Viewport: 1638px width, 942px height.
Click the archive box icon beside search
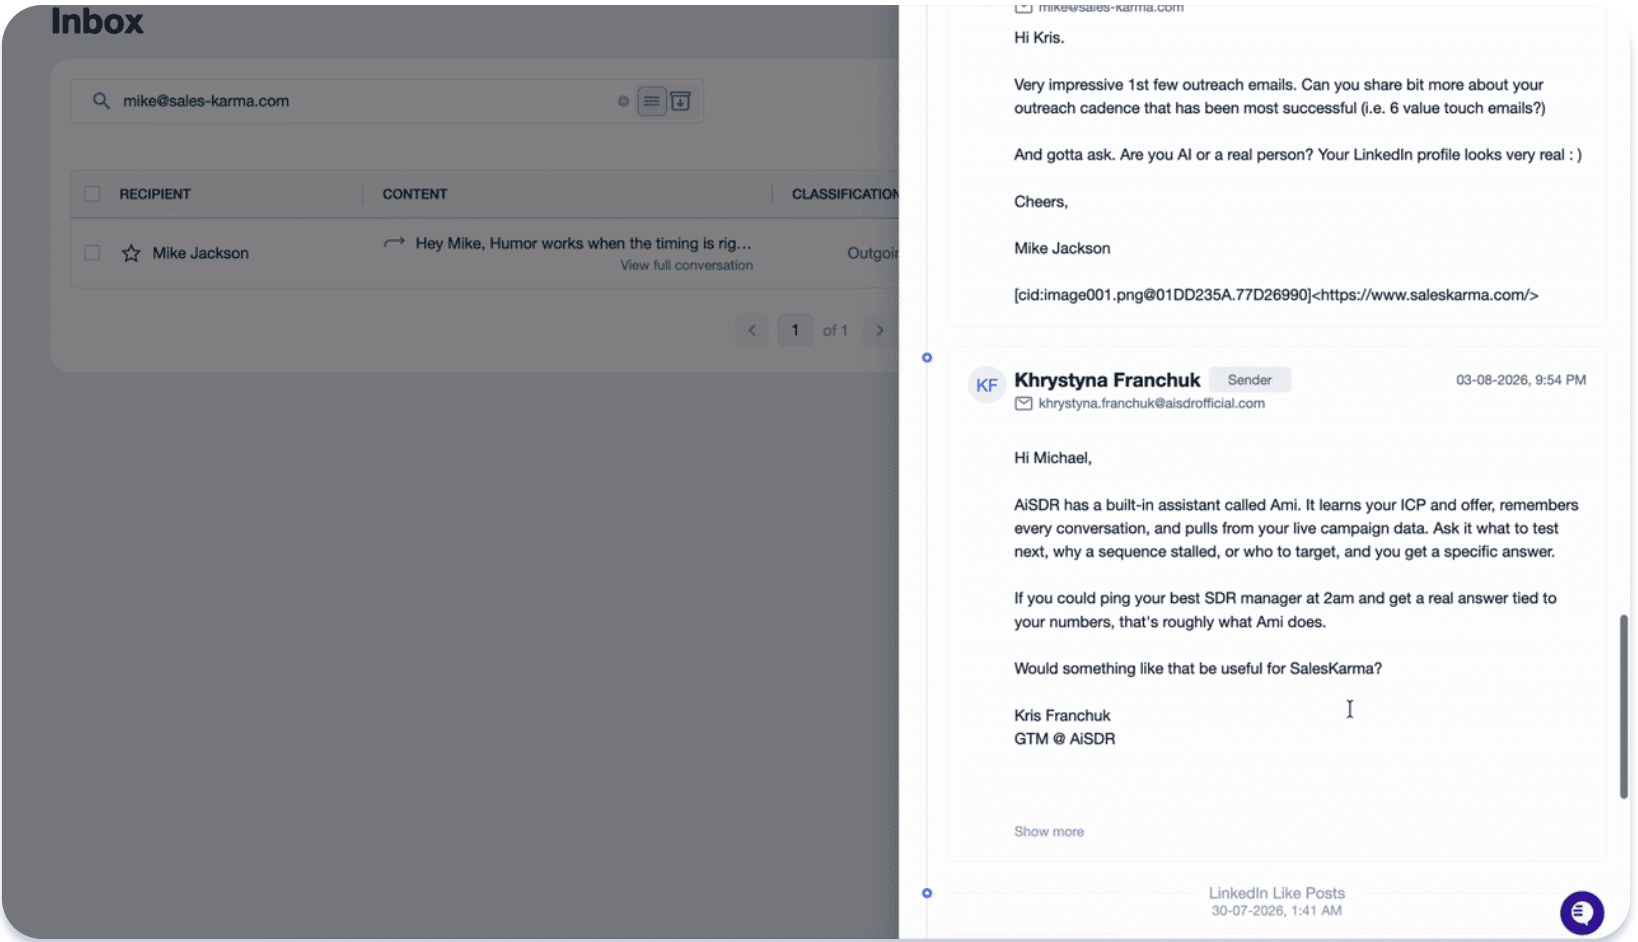(x=680, y=101)
